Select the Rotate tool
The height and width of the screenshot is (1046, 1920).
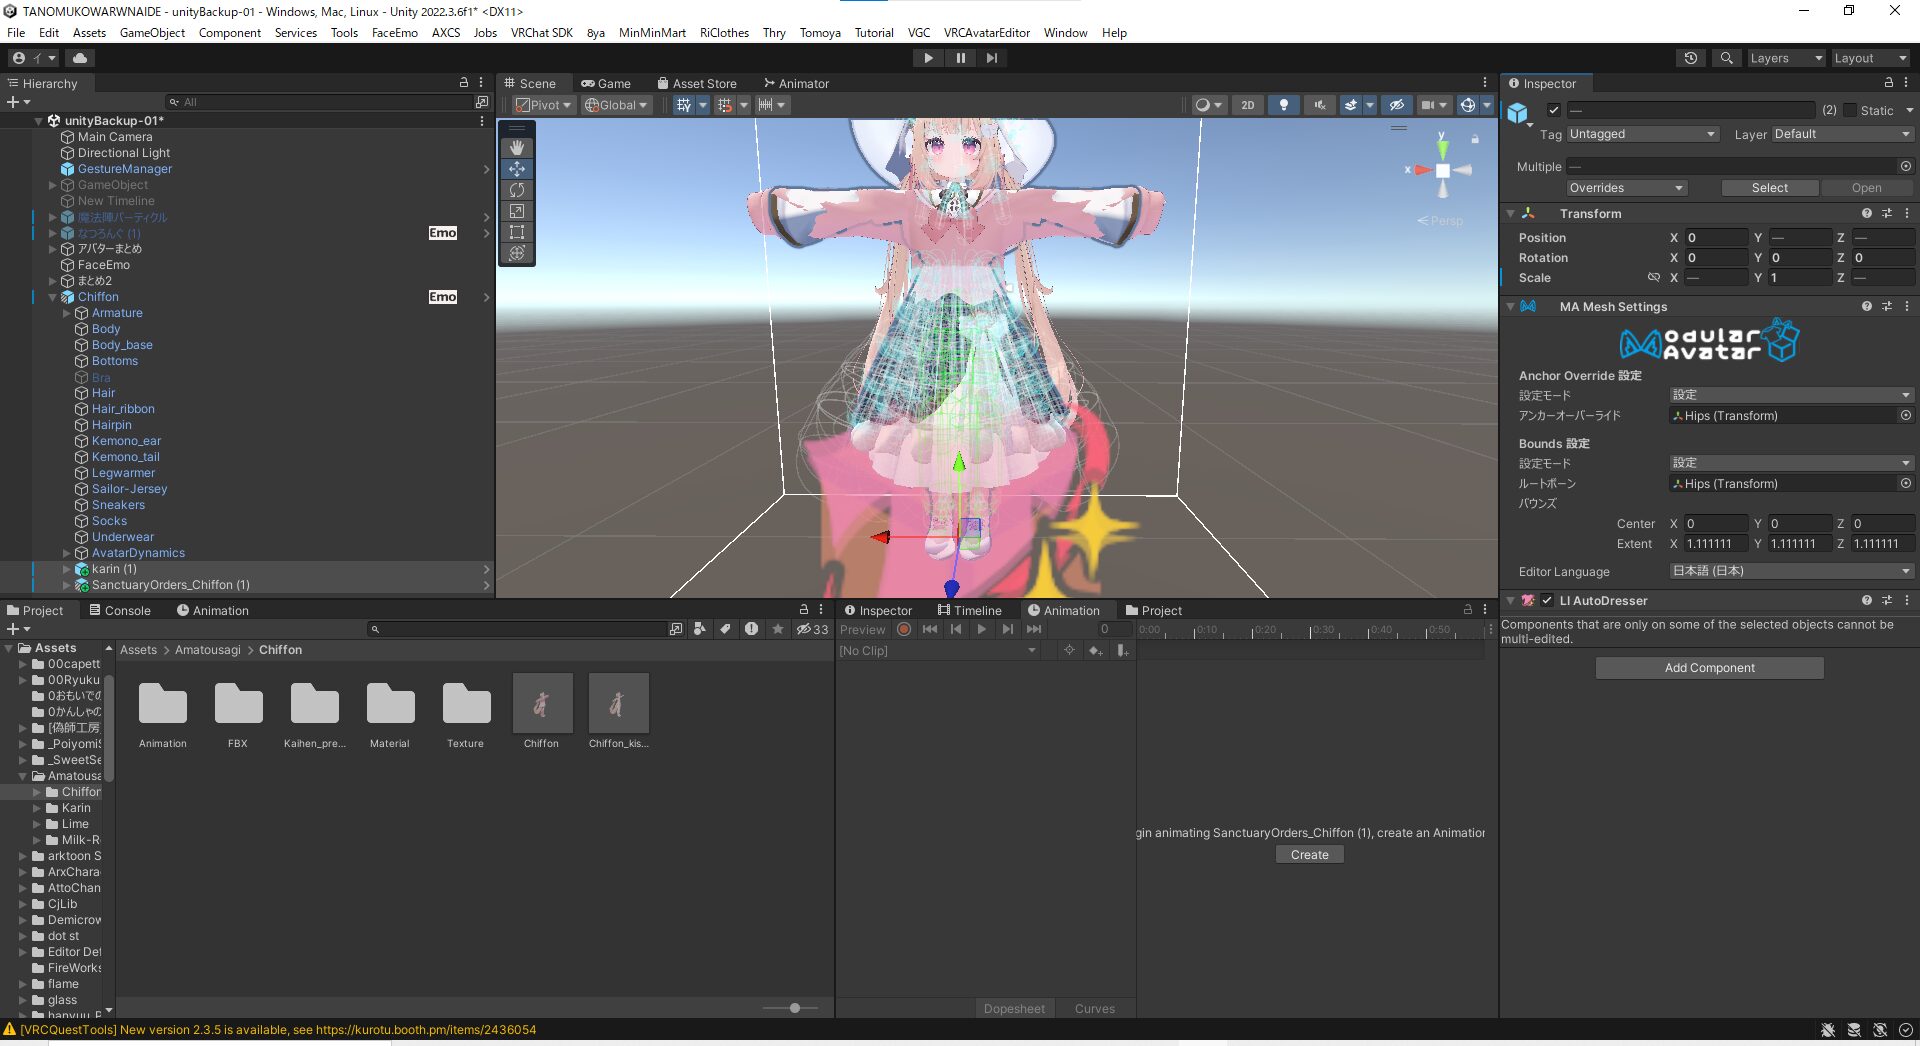(x=518, y=190)
